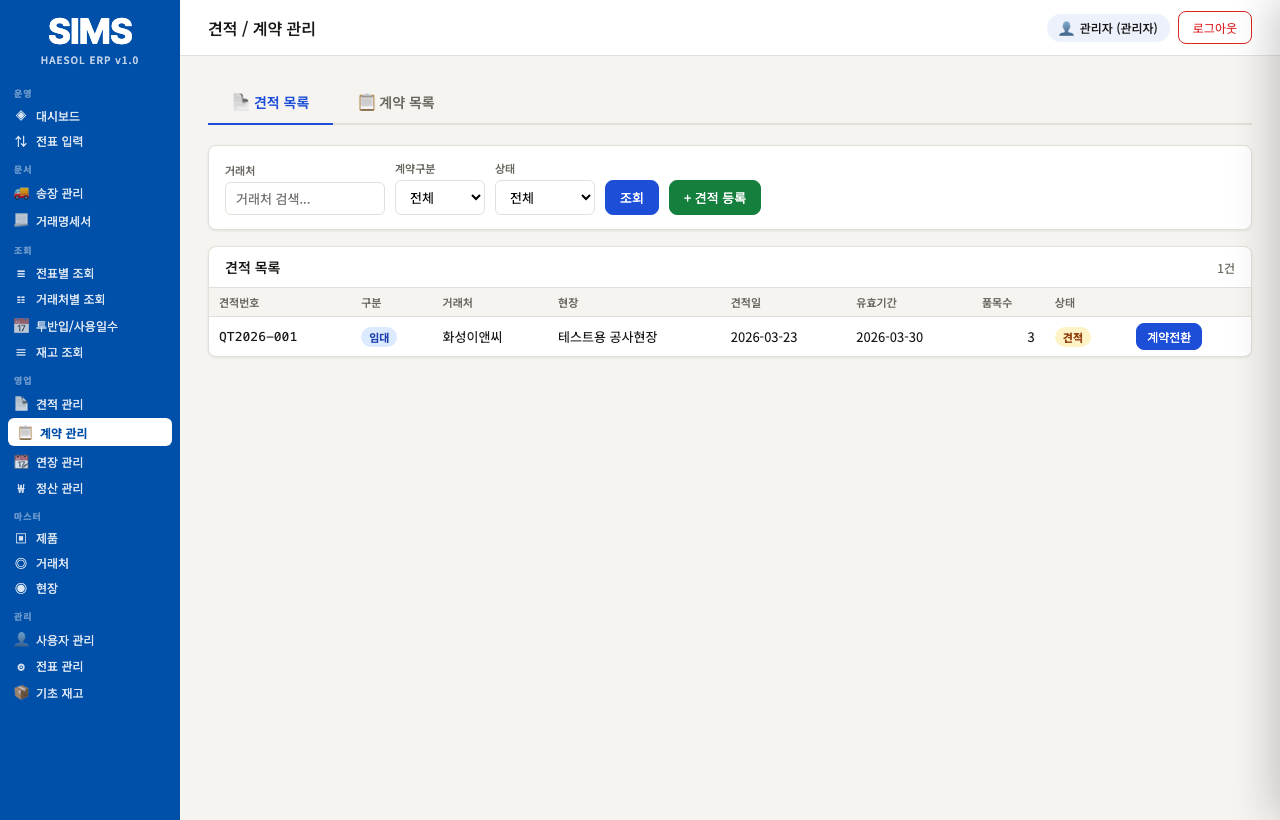Click the dashboard diamond icon in sidebar

click(x=21, y=115)
